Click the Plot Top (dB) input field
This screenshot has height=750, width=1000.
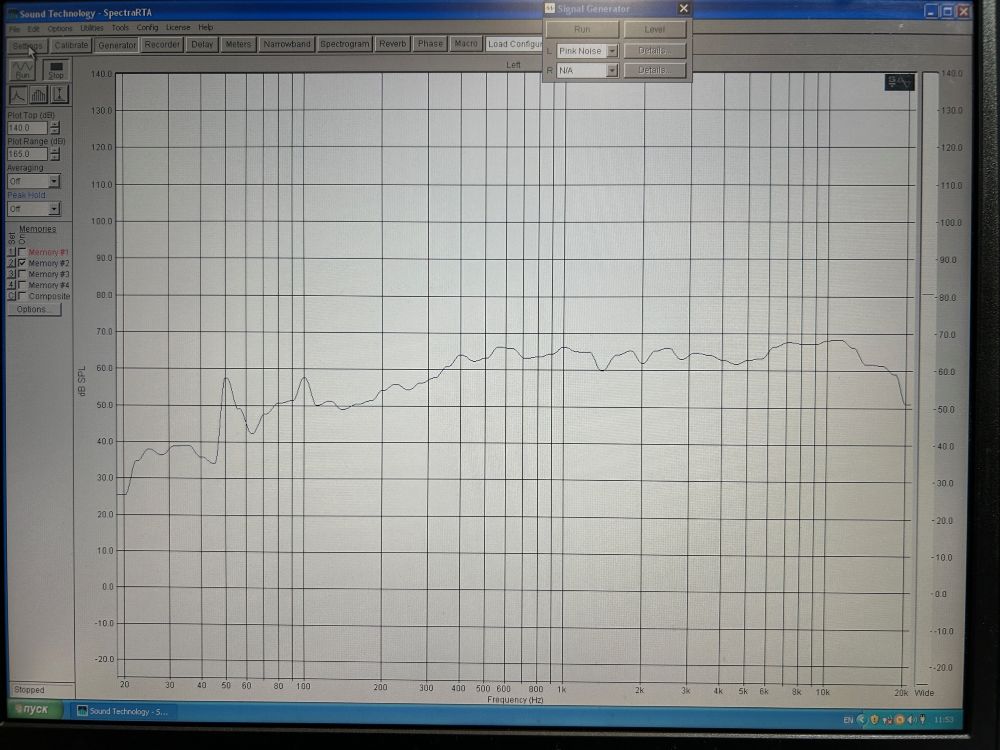pyautogui.click(x=27, y=128)
